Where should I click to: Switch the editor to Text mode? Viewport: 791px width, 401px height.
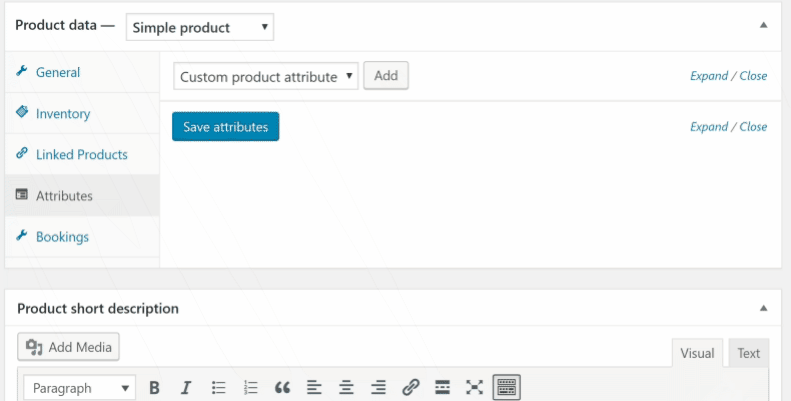(x=748, y=353)
